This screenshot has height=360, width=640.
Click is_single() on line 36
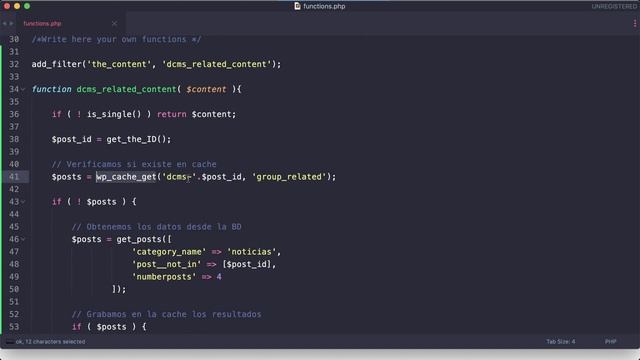[x=114, y=114]
